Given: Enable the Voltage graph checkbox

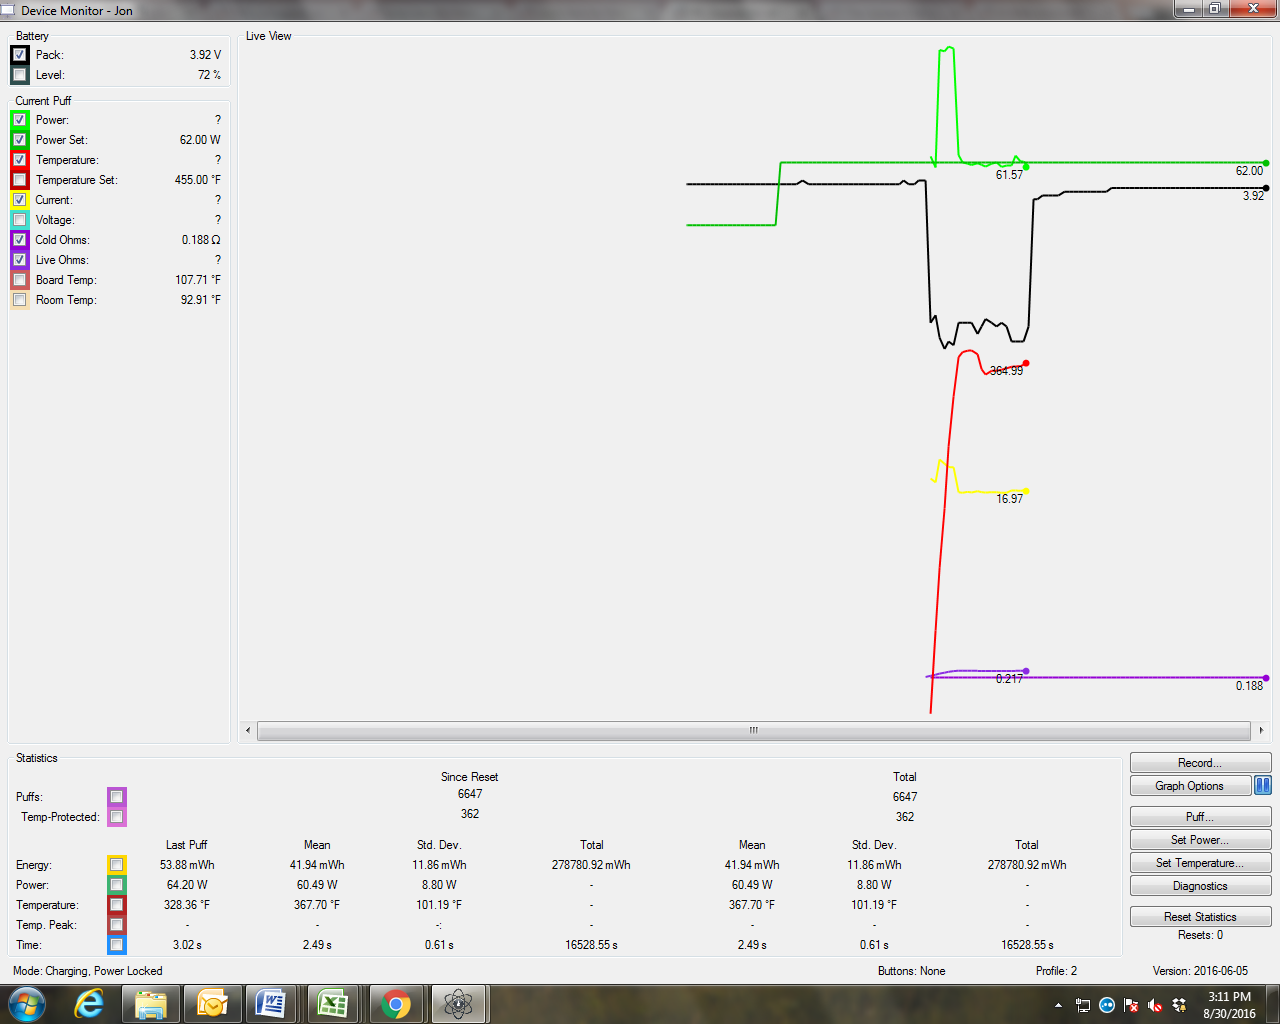Looking at the screenshot, I should tap(20, 220).
